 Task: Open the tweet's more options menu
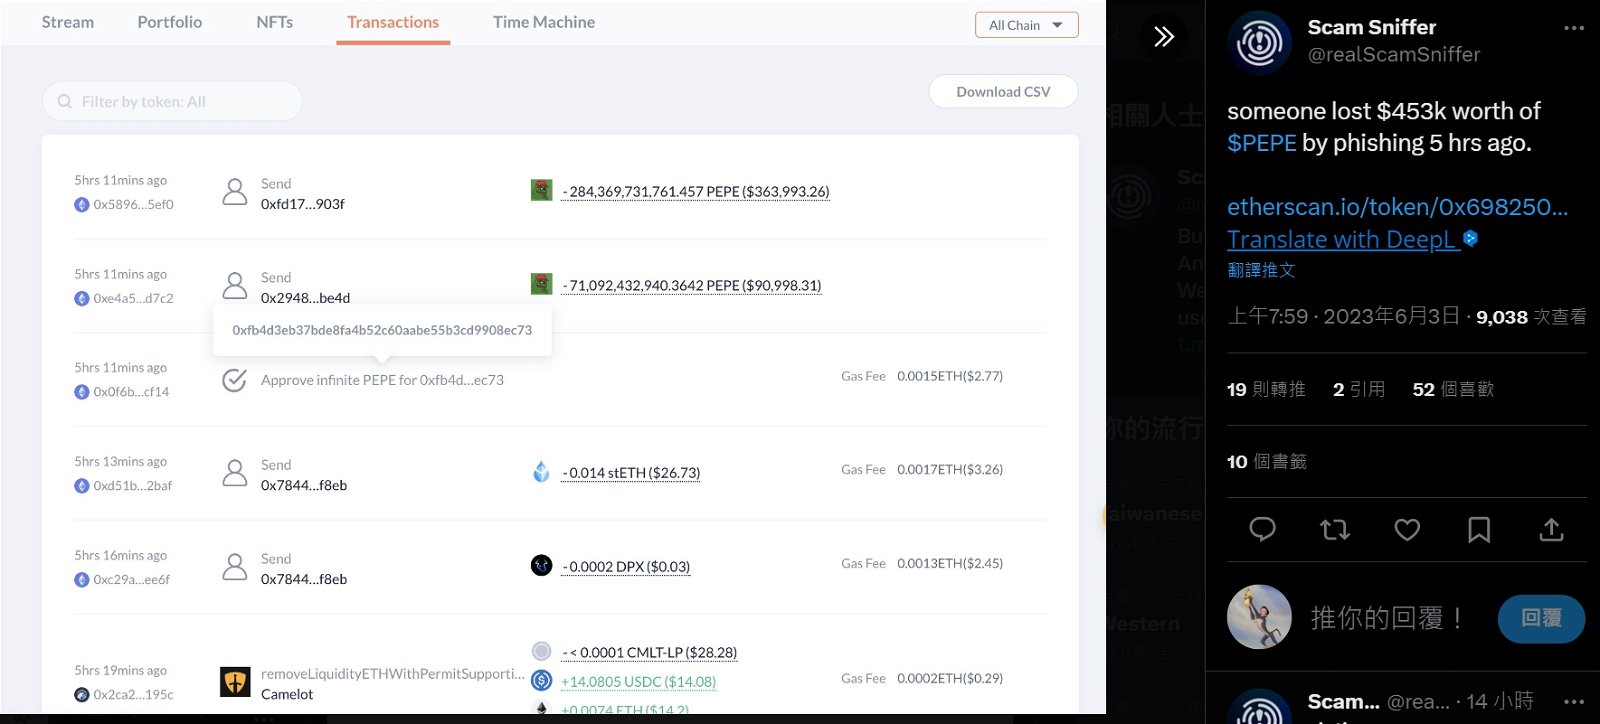tap(1573, 28)
